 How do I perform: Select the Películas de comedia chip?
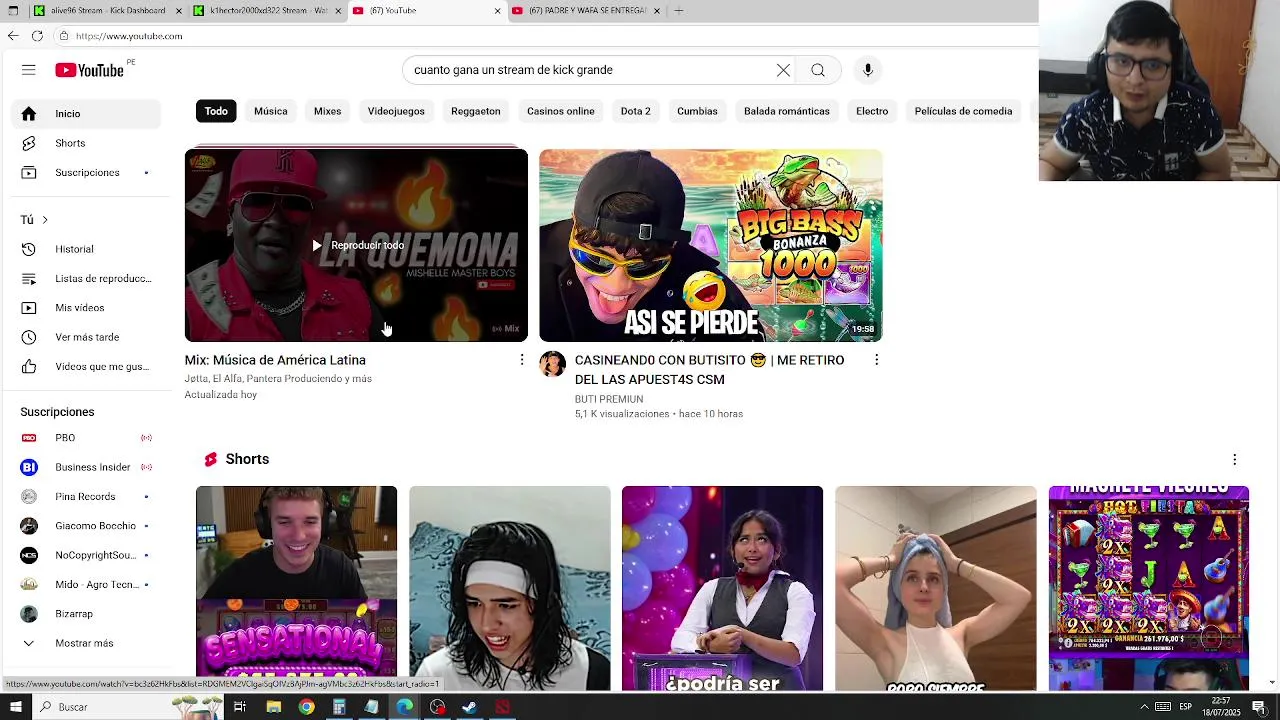click(x=963, y=111)
